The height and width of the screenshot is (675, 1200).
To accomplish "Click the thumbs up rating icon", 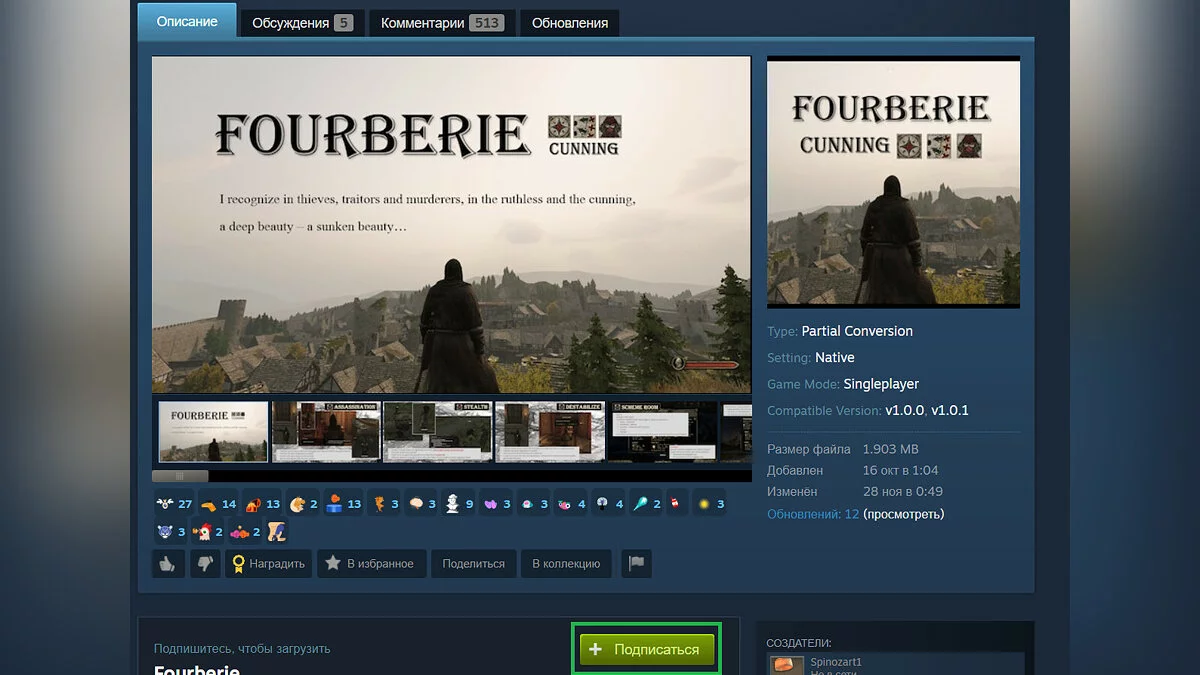I will (167, 564).
